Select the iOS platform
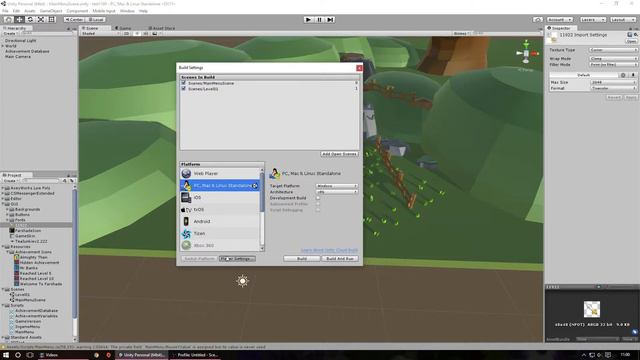 pos(220,198)
